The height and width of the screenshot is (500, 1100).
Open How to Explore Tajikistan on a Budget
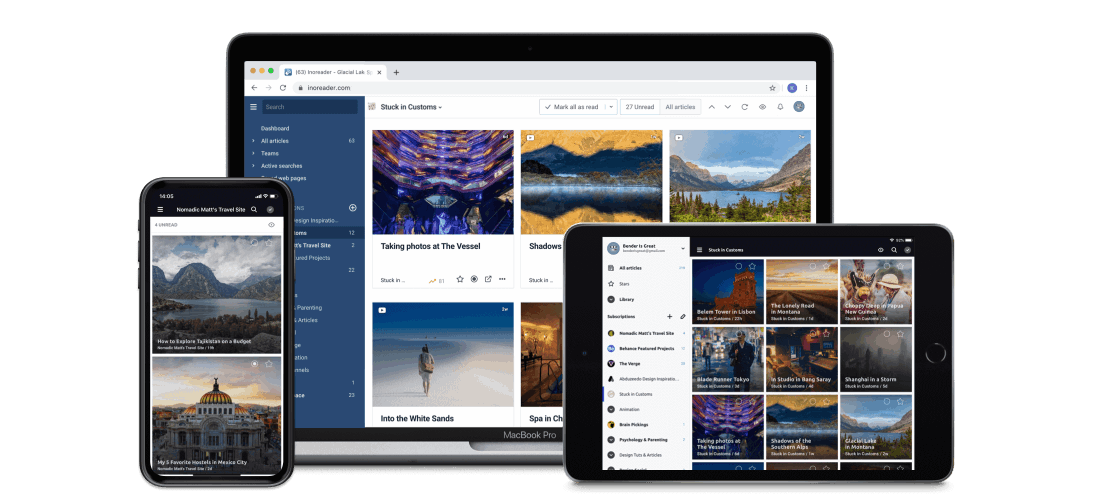coord(204,342)
